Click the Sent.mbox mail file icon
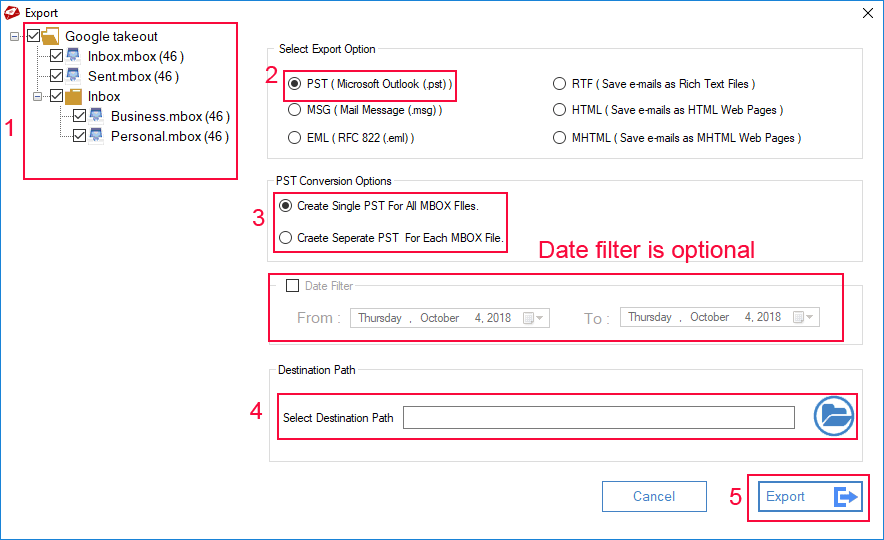The image size is (884, 540). point(73,76)
